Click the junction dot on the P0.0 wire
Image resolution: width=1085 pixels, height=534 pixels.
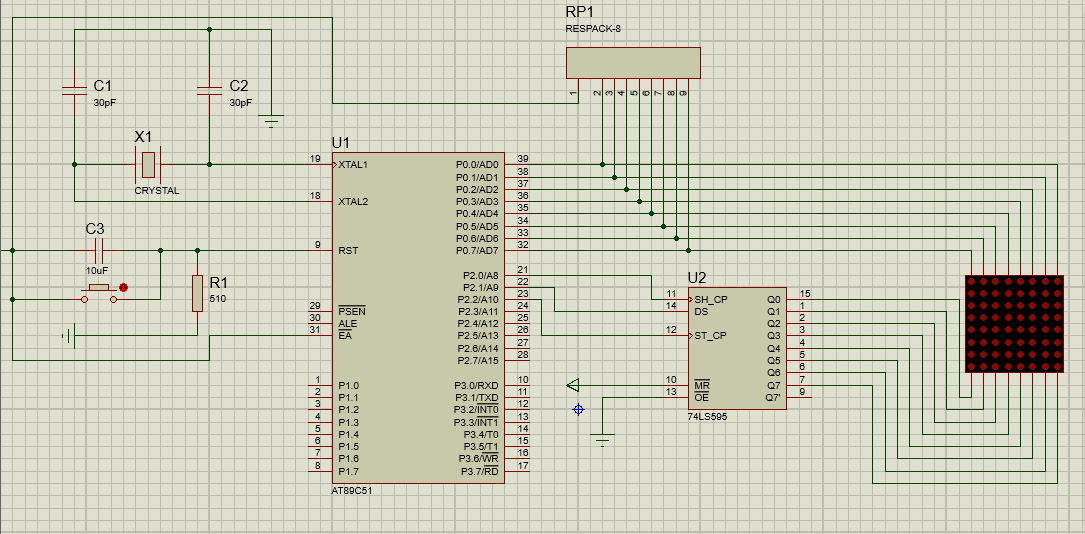pos(603,165)
